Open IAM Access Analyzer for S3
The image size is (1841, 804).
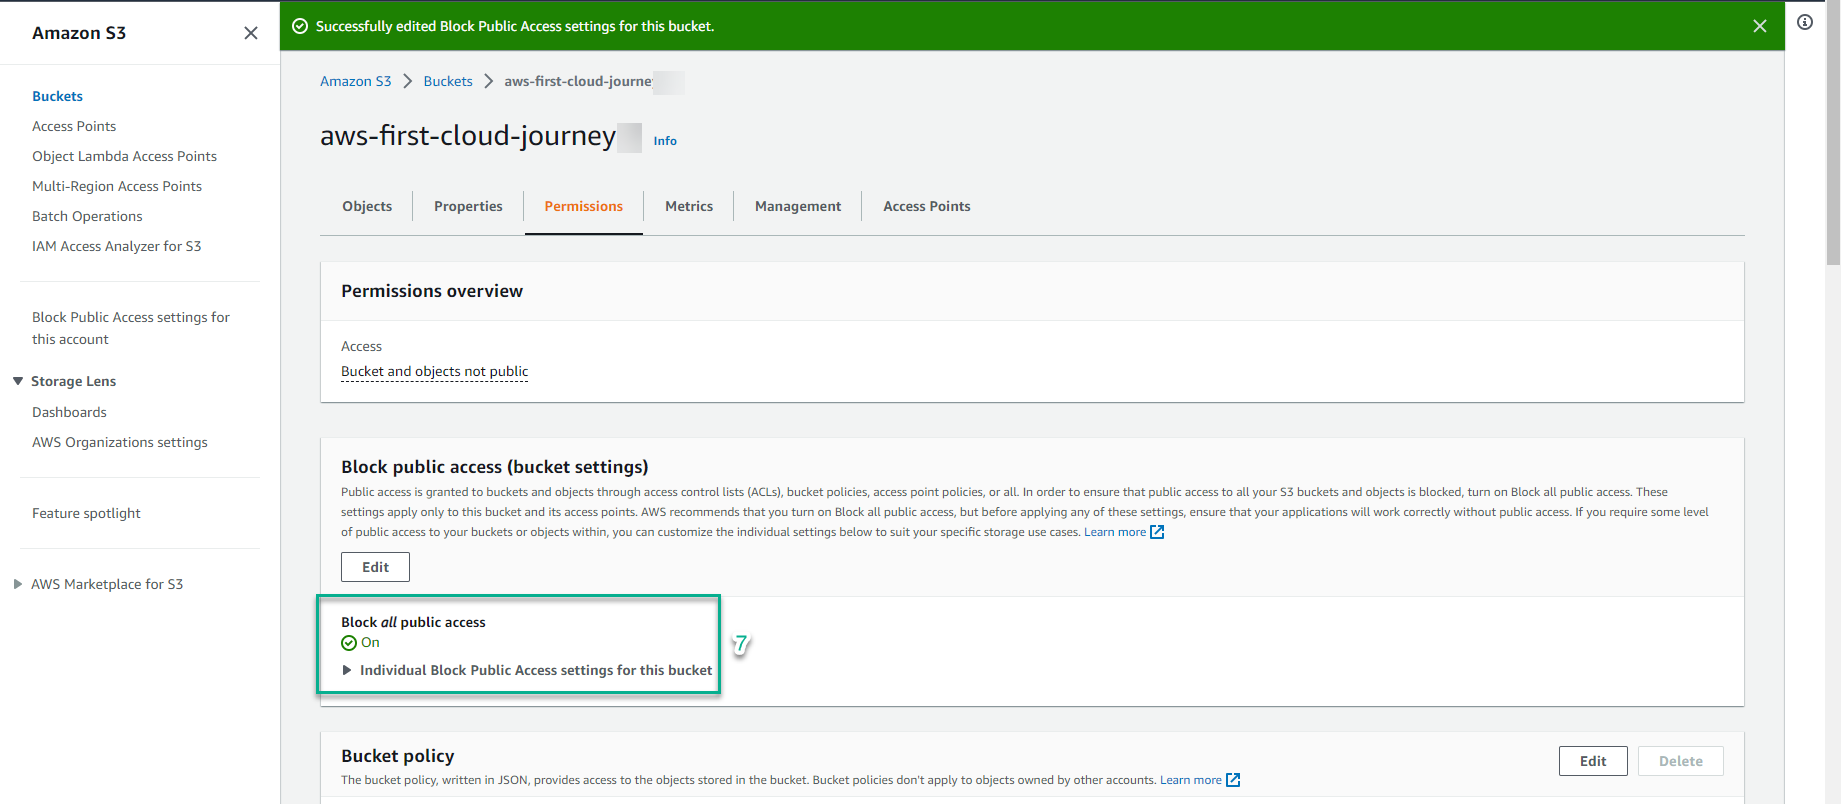point(116,246)
